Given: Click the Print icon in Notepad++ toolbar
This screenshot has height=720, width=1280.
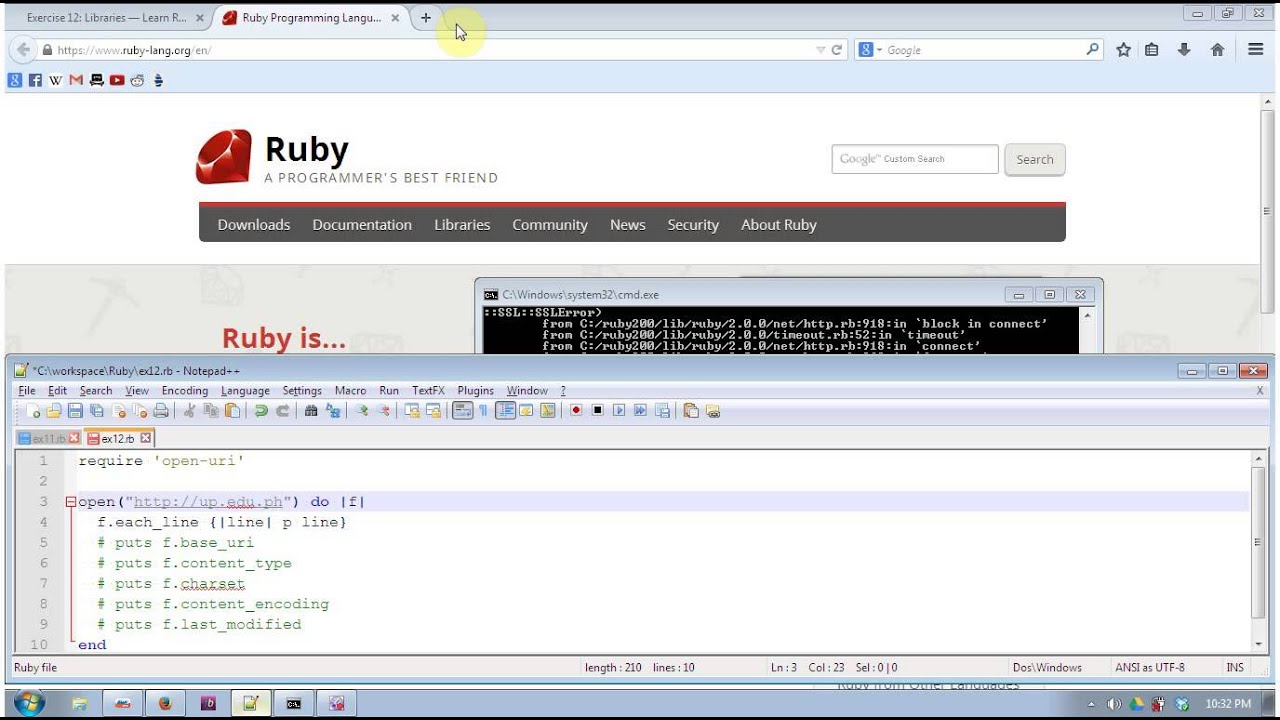Looking at the screenshot, I should pyautogui.click(x=161, y=410).
